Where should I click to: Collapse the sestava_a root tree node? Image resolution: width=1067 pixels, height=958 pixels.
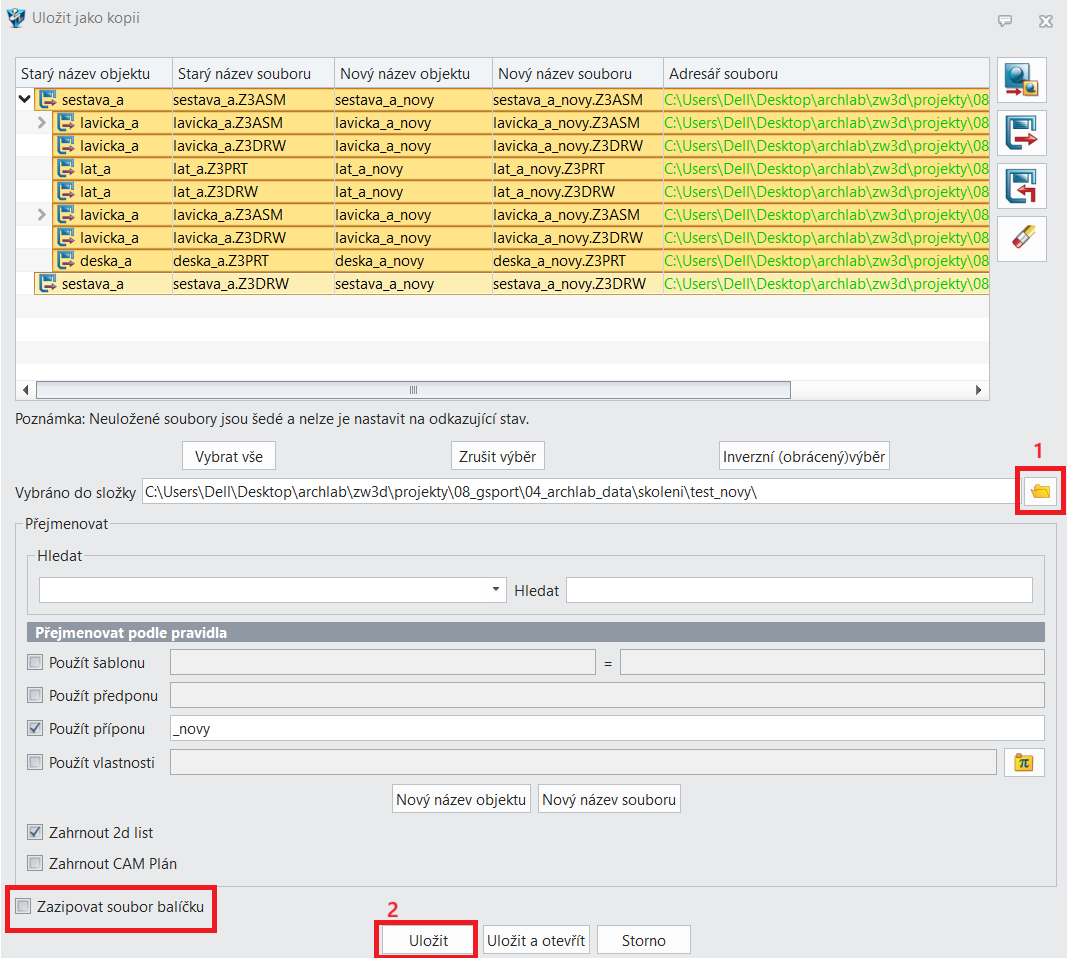coord(24,99)
